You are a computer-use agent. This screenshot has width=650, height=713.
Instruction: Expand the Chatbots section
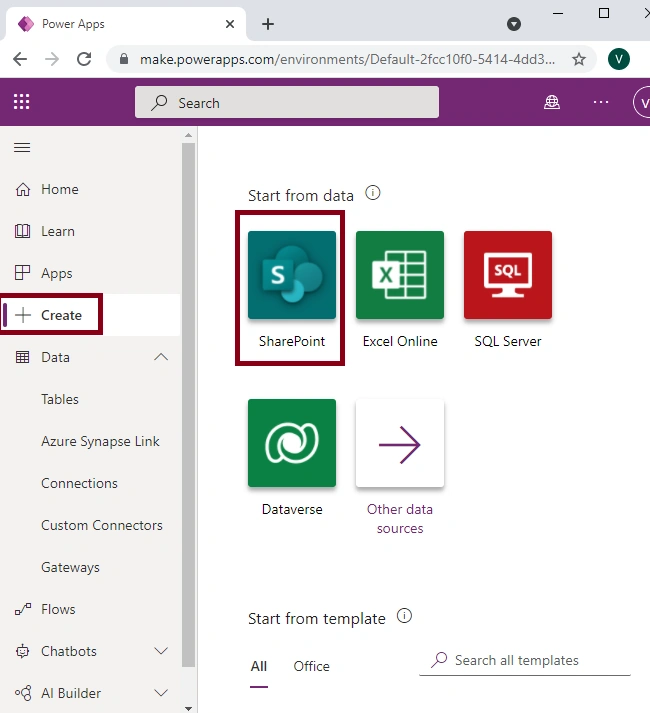(x=161, y=651)
